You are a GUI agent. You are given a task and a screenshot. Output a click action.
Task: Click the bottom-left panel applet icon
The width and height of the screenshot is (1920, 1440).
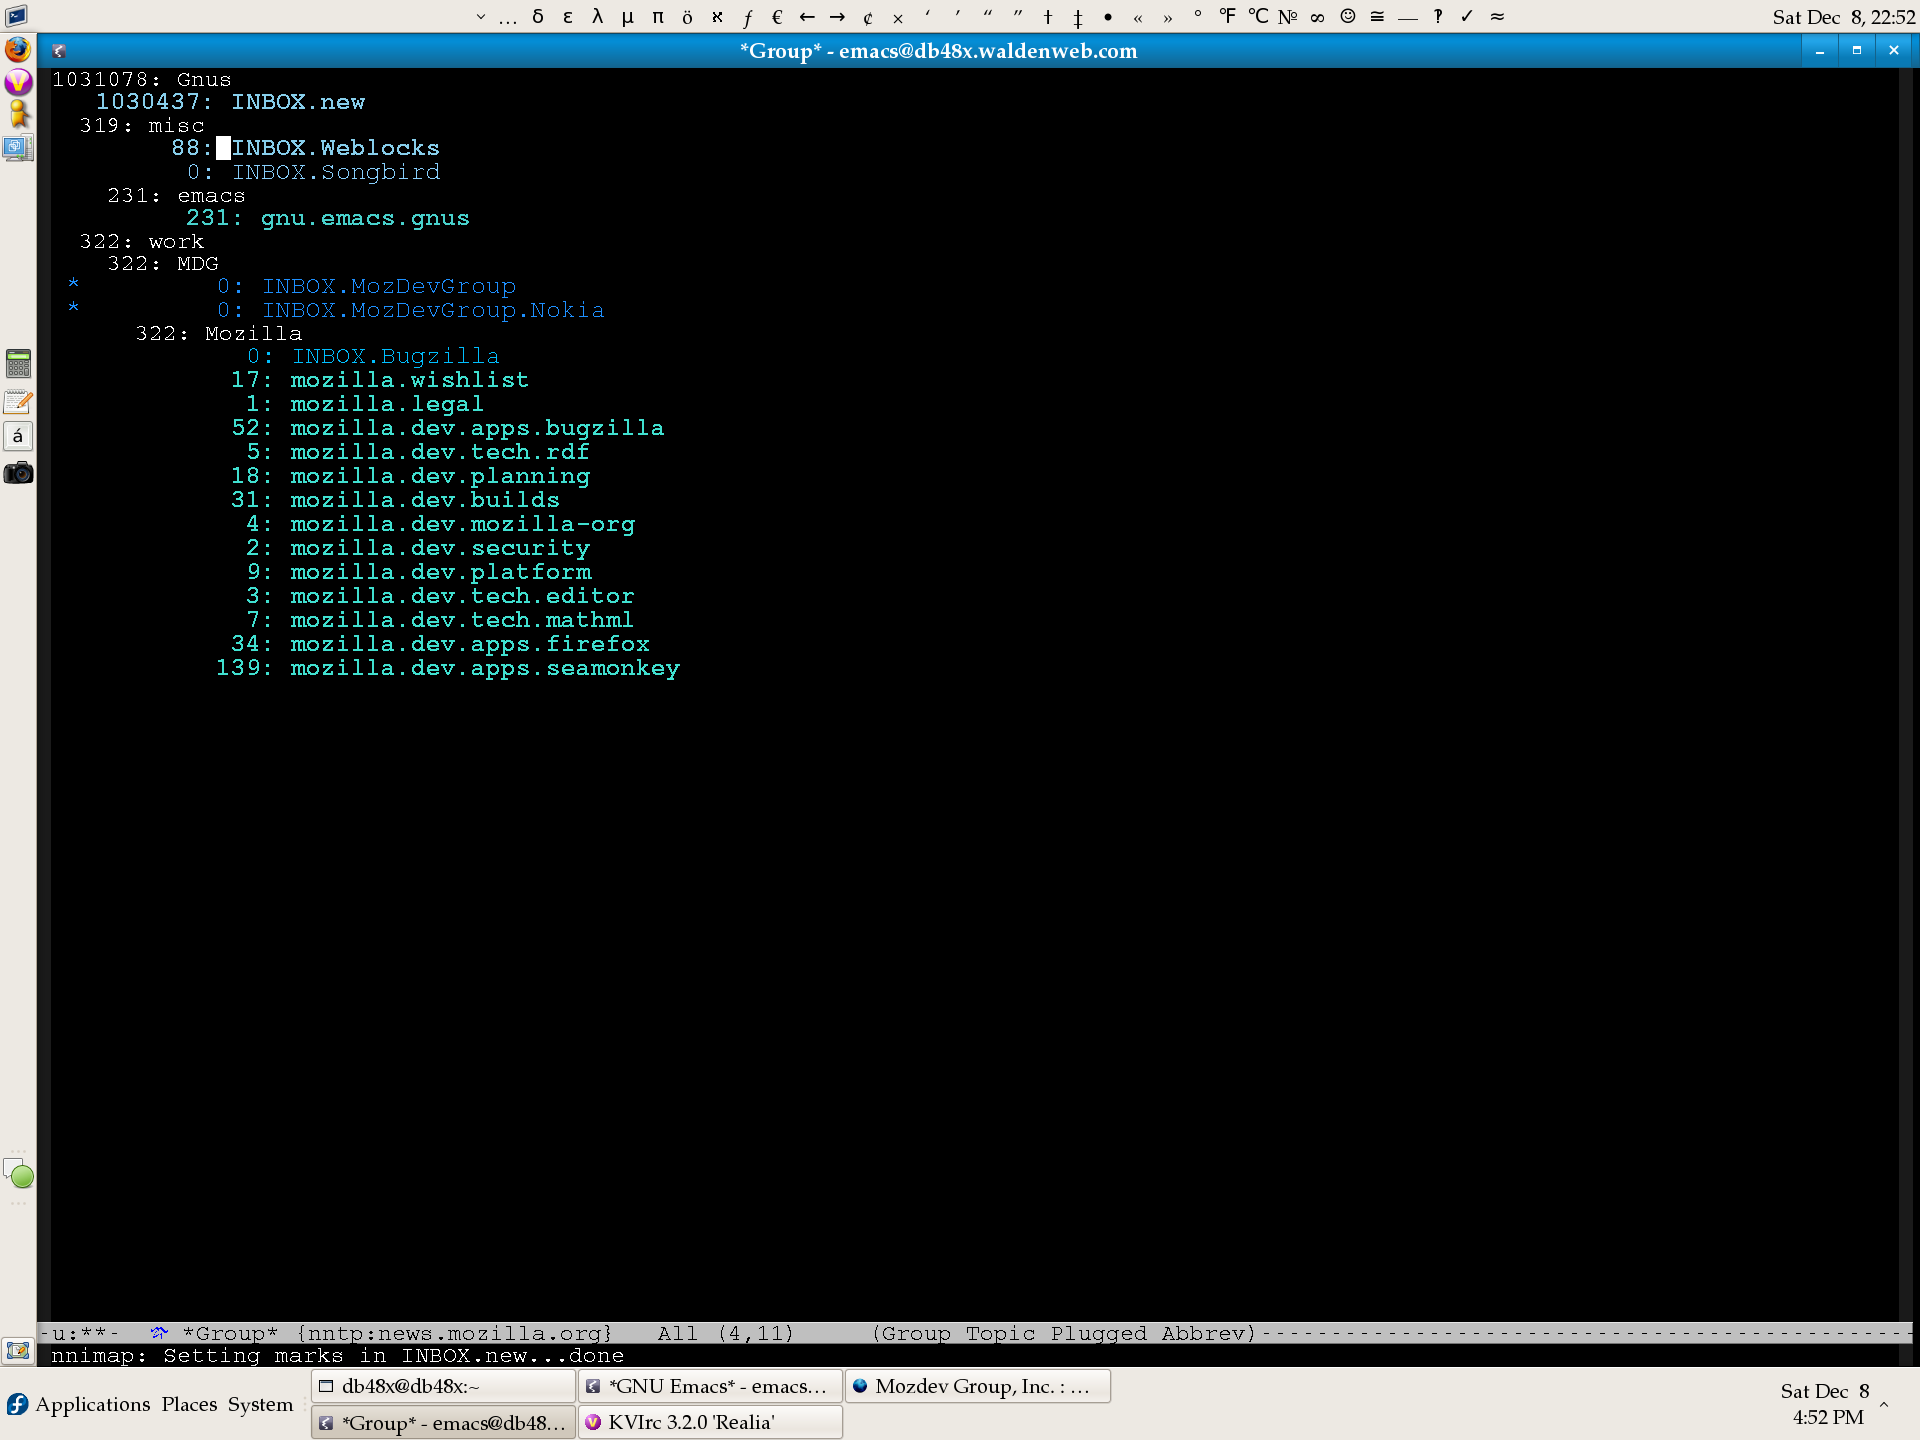point(18,1350)
